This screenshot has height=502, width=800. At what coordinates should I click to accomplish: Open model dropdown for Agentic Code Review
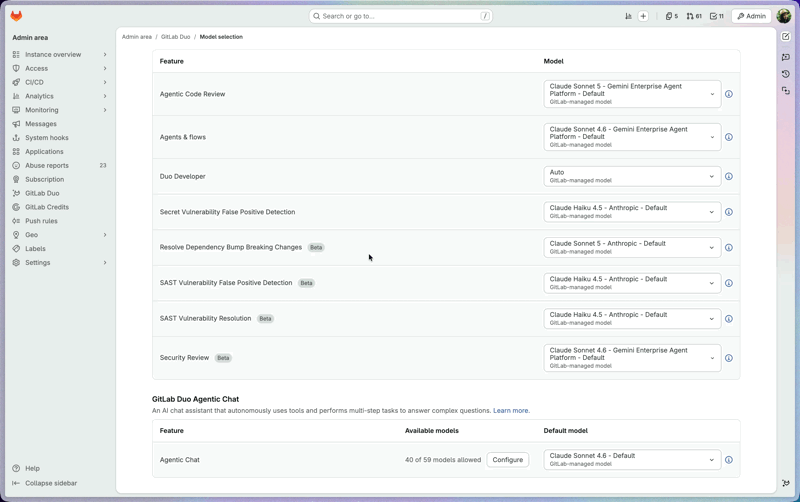(x=632, y=94)
